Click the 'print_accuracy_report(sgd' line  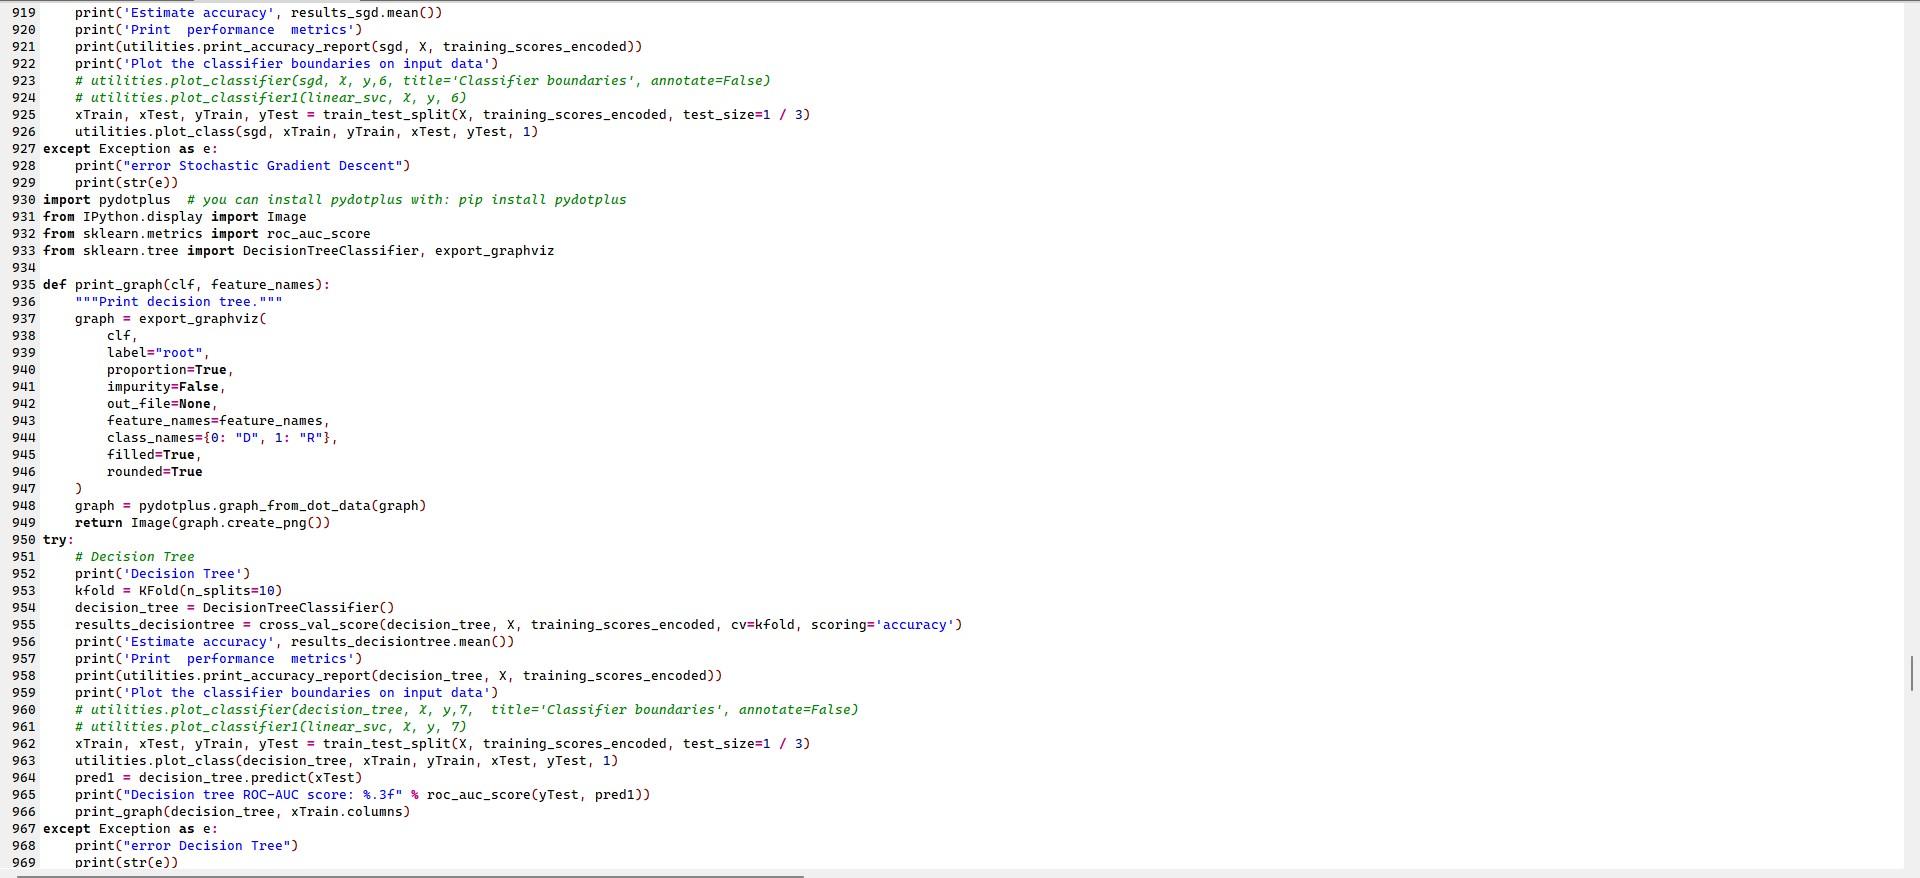coord(359,47)
